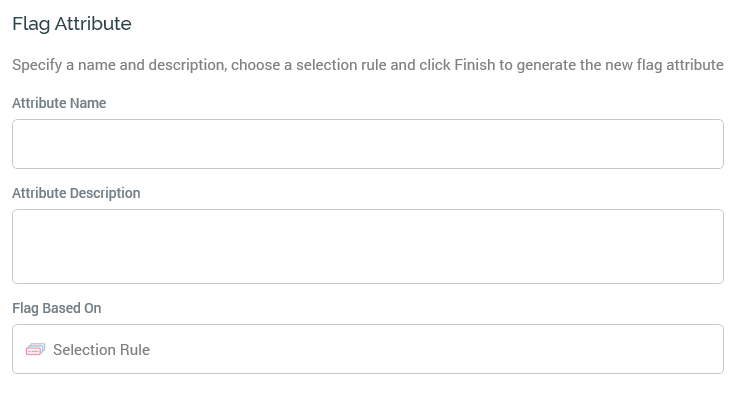
Task: Click the Selection Rule stacked-cards icon
Action: coord(36,350)
